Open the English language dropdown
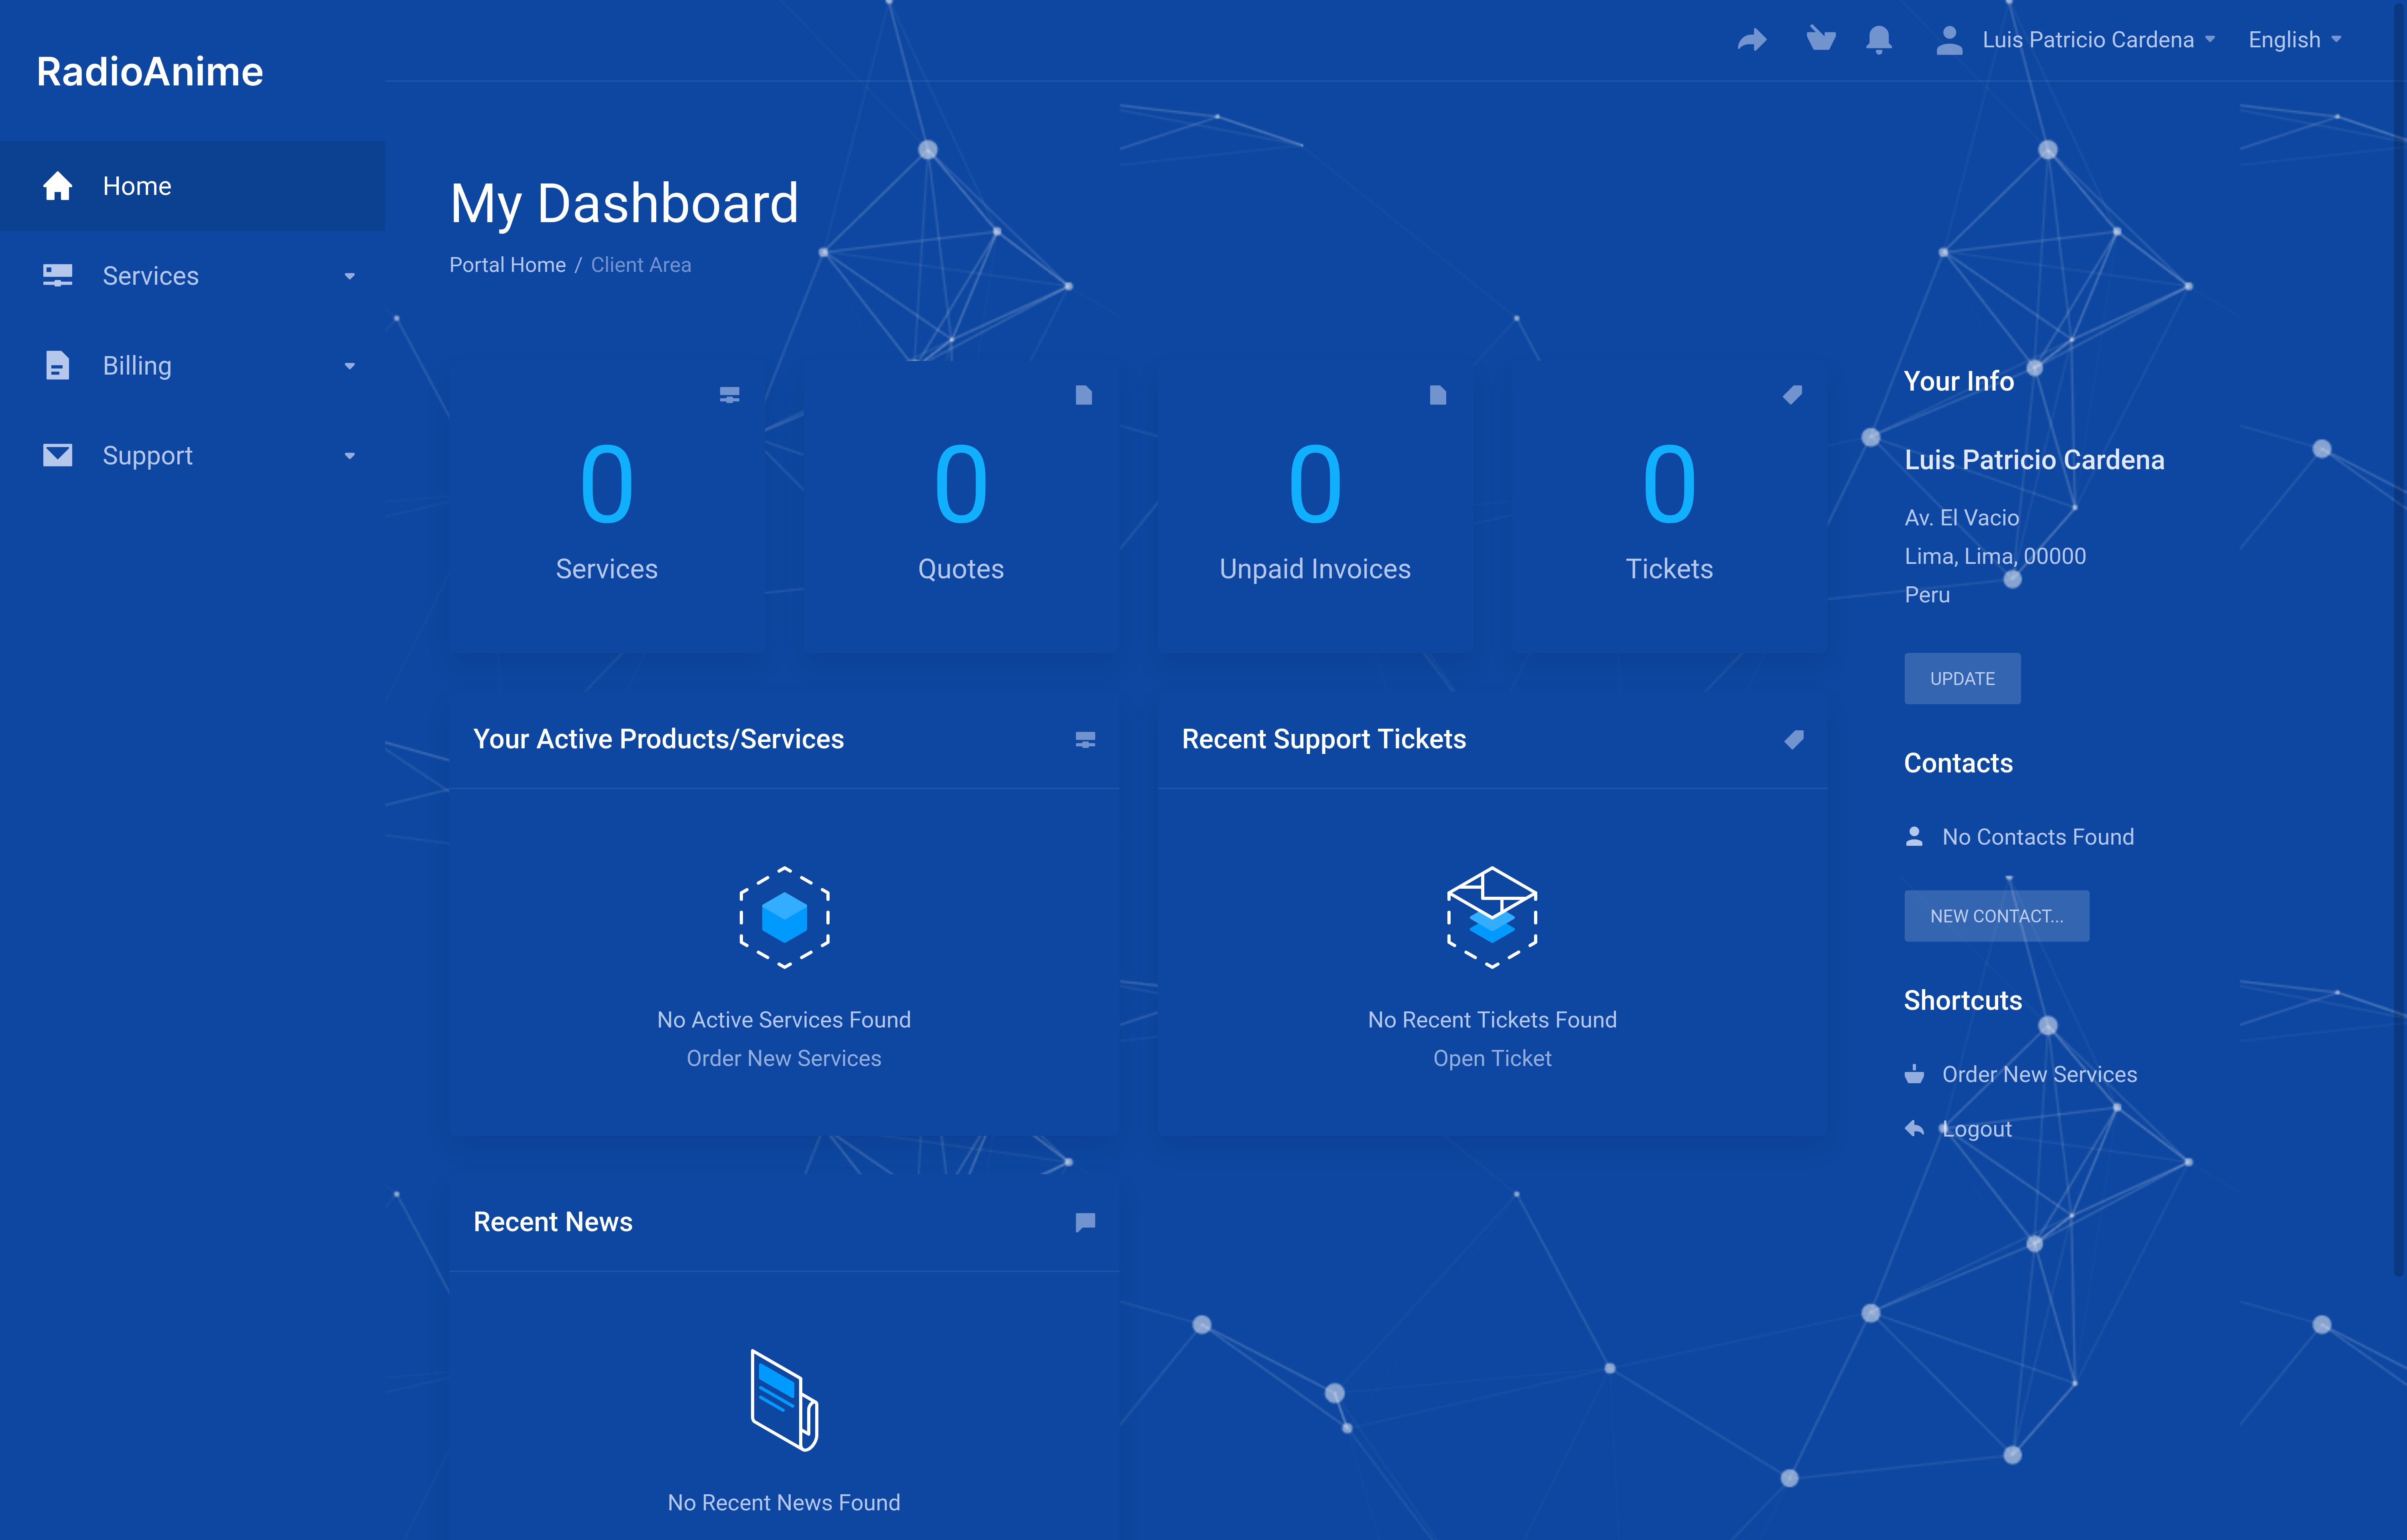 coord(2295,40)
